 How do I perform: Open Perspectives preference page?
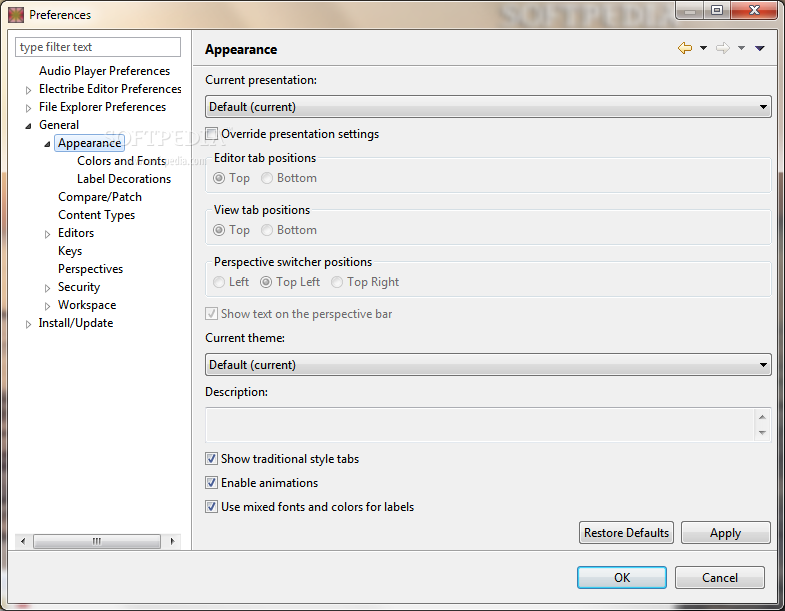[x=90, y=269]
